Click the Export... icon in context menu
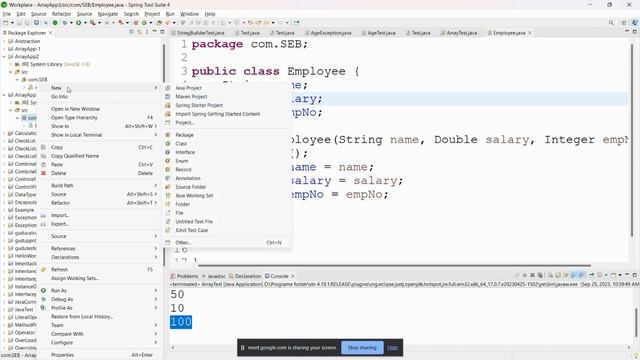Image resolution: width=640 pixels, height=360 pixels. click(43, 224)
